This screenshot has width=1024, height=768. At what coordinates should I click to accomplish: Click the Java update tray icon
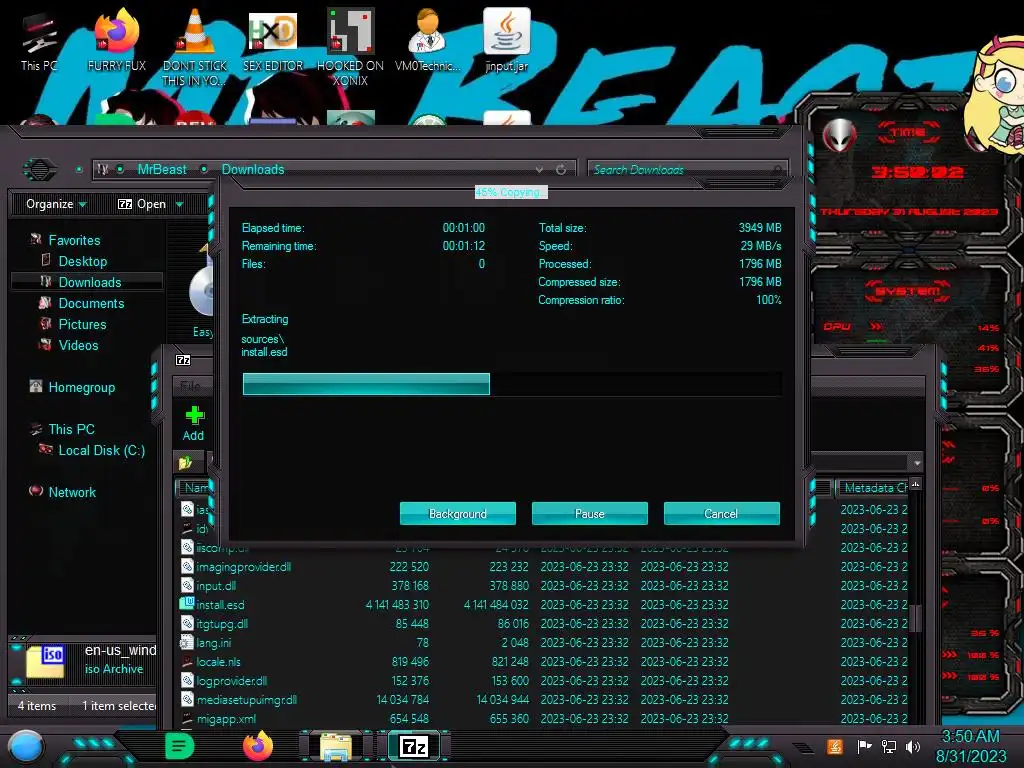click(834, 746)
